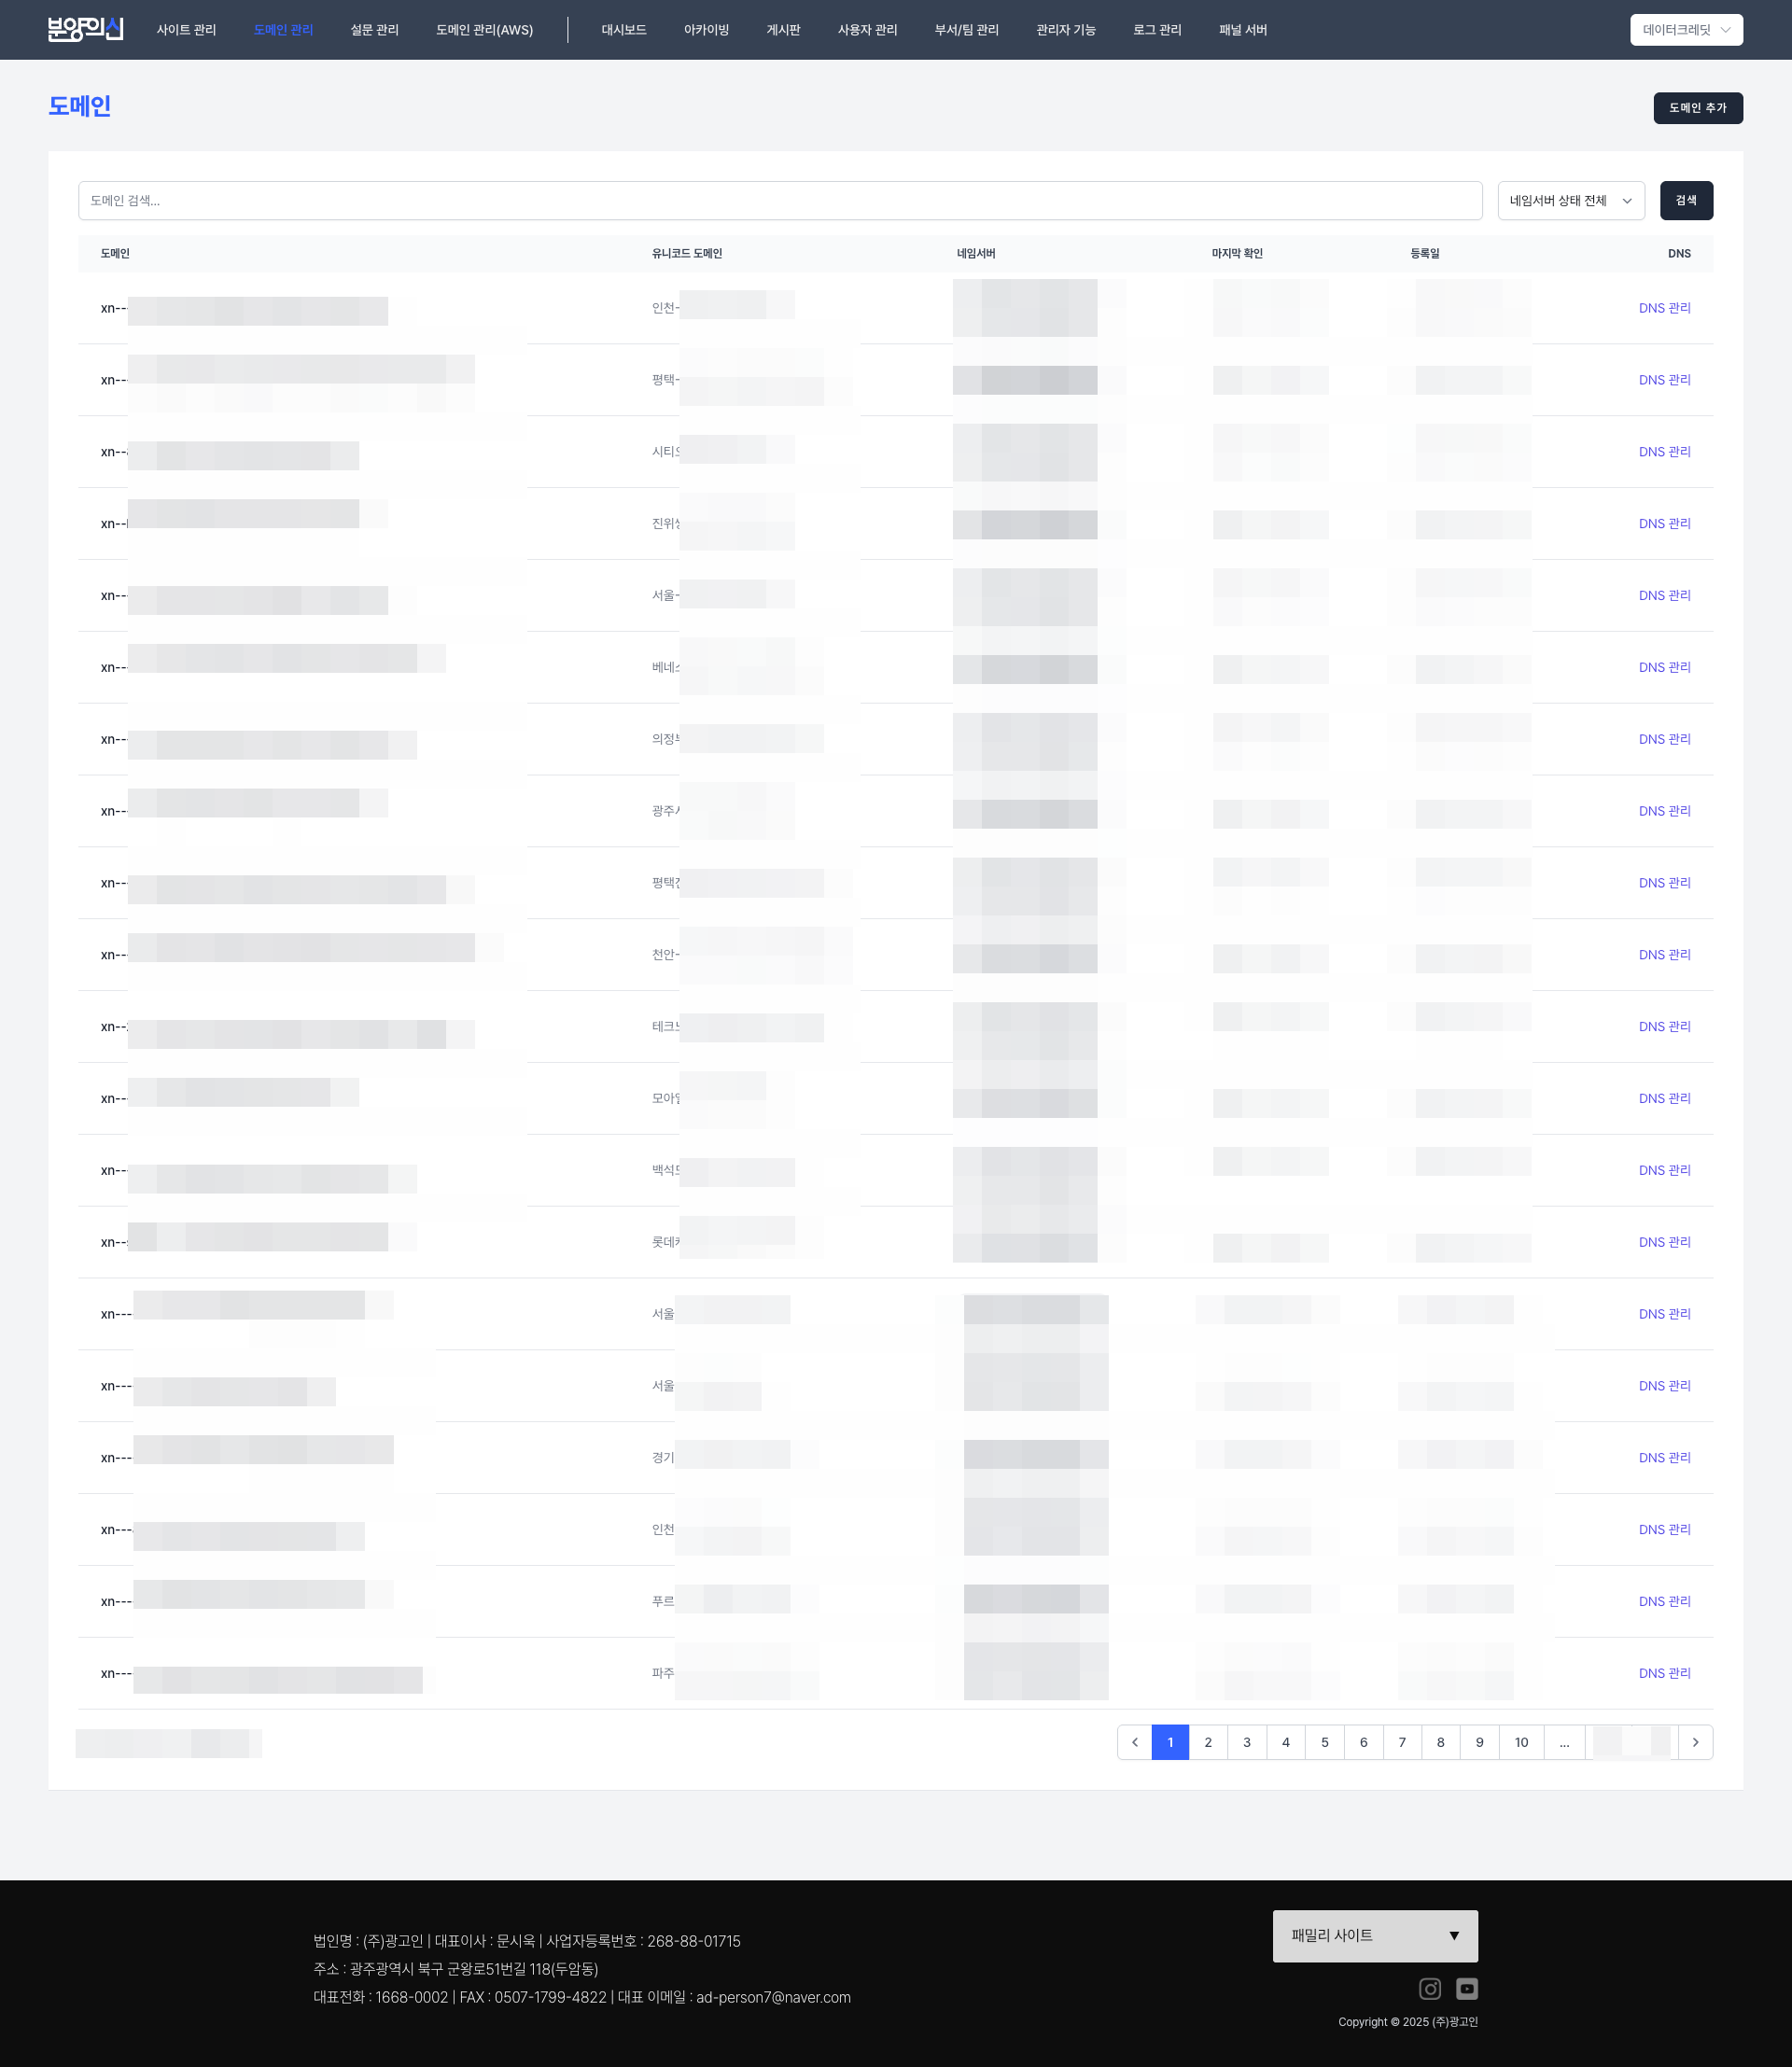
Task: Click DNS 관리 link in first row
Action: 1664,308
